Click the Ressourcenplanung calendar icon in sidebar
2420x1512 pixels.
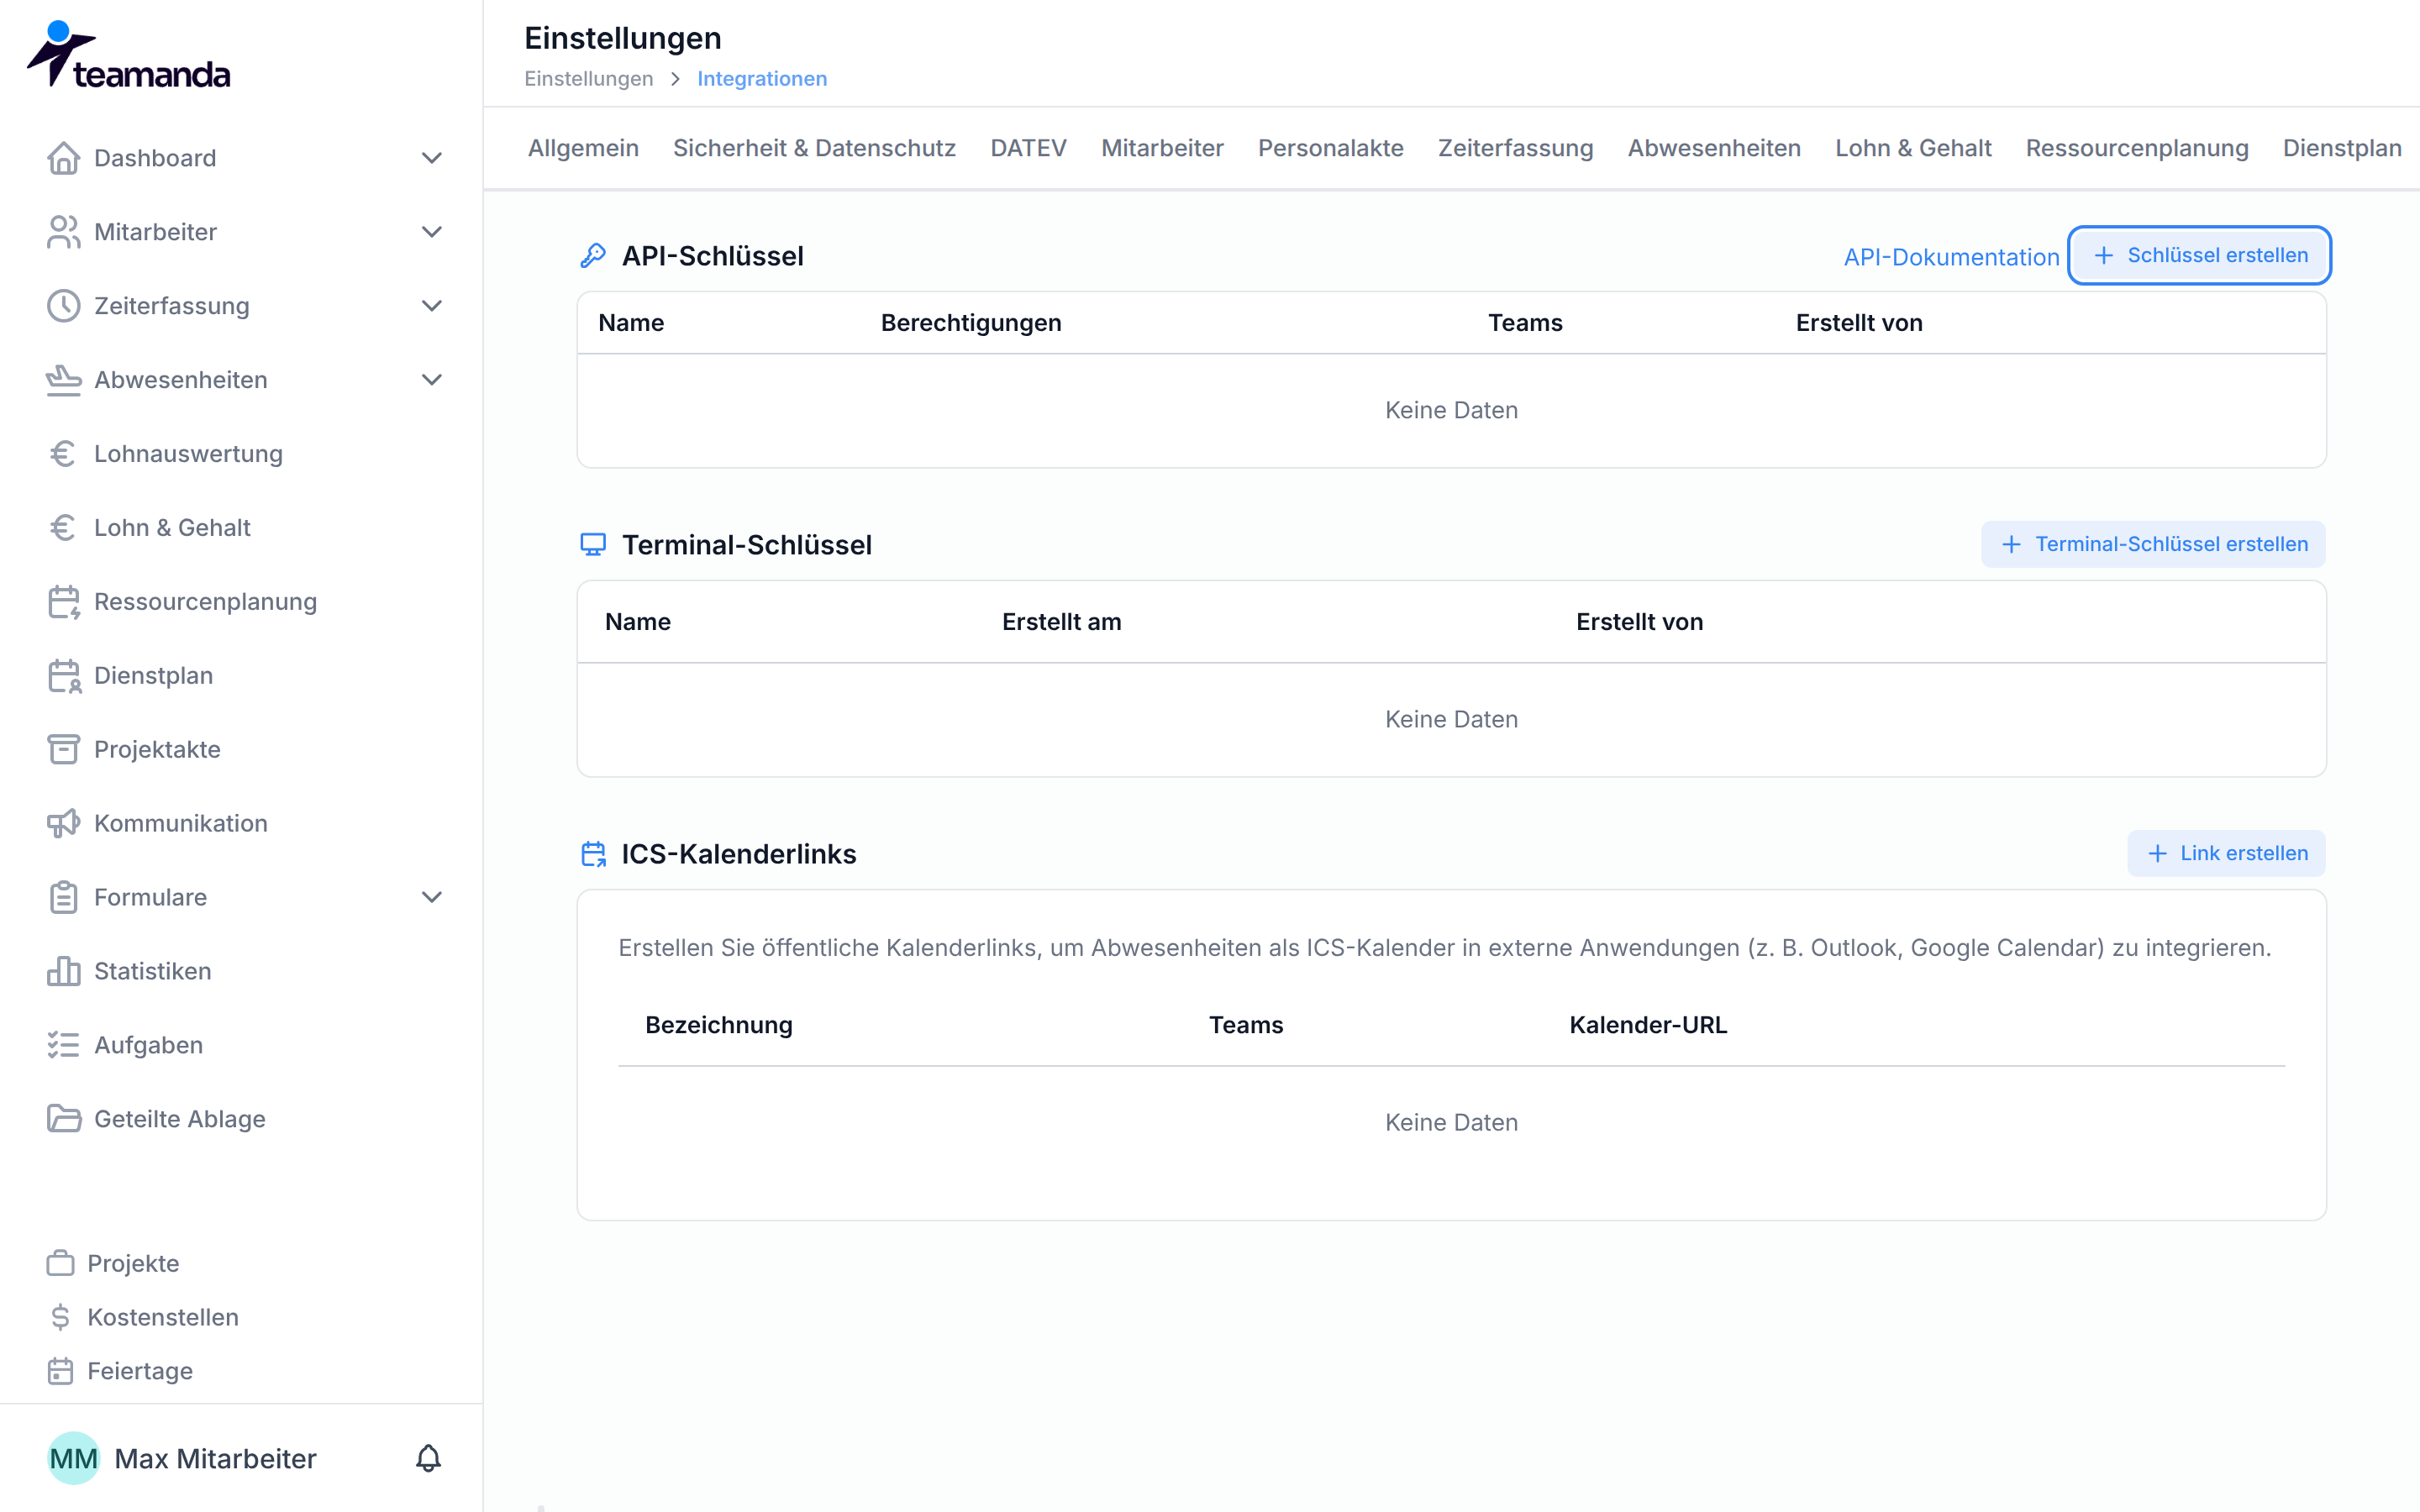64,602
